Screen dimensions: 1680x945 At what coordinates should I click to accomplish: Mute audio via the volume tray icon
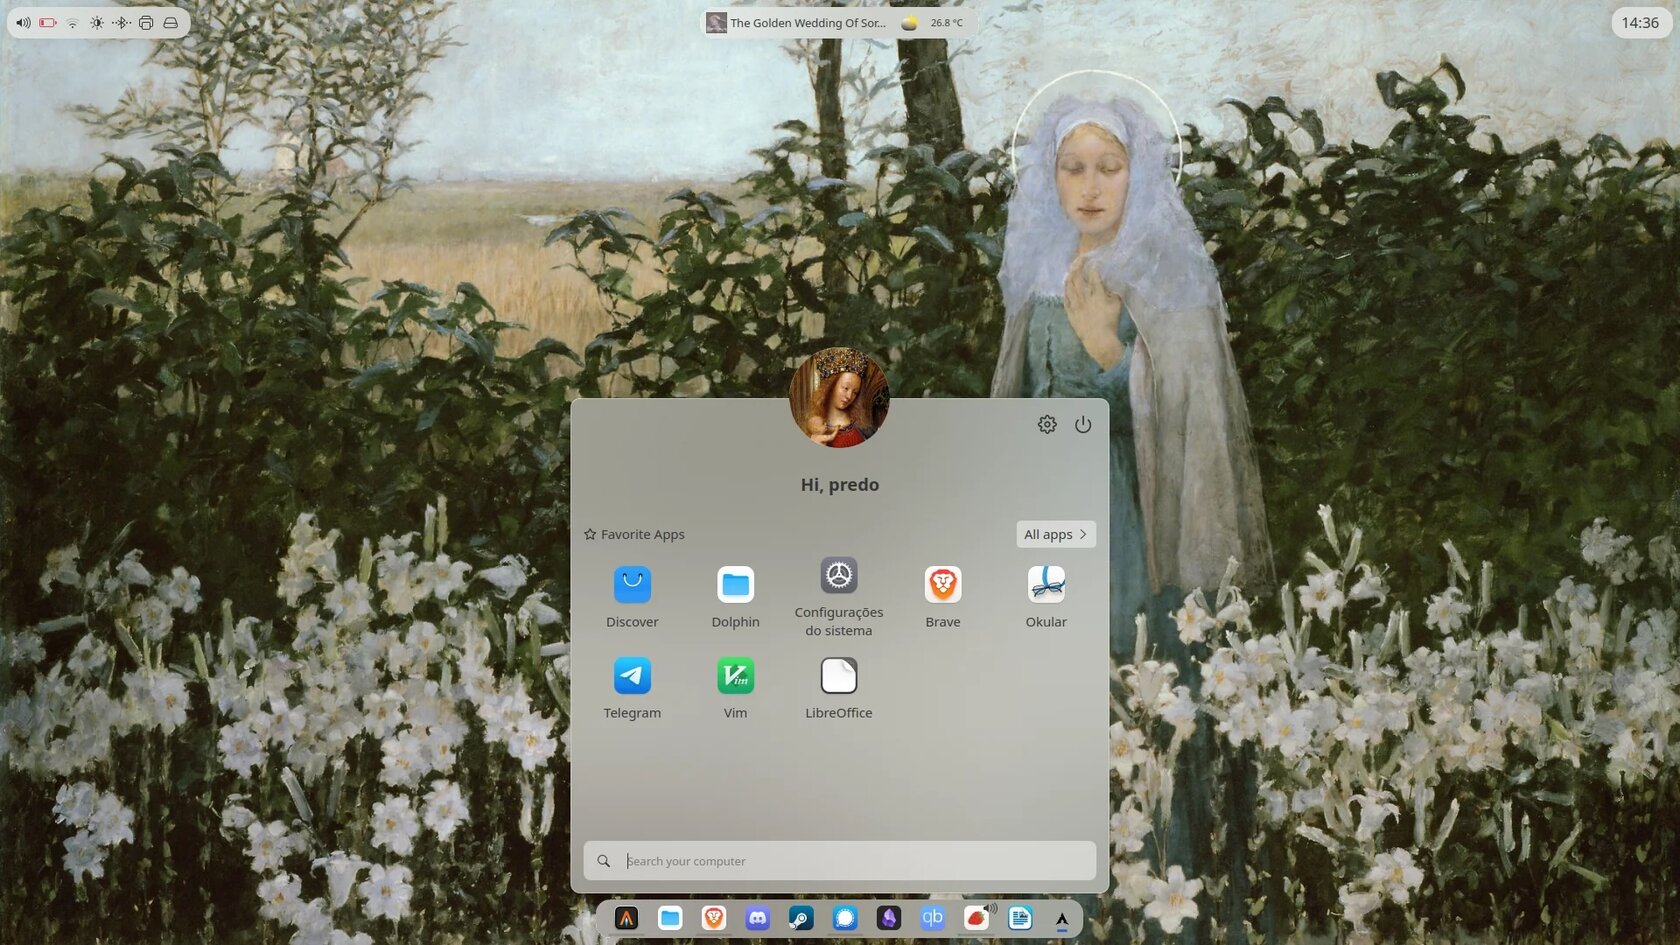[22, 22]
